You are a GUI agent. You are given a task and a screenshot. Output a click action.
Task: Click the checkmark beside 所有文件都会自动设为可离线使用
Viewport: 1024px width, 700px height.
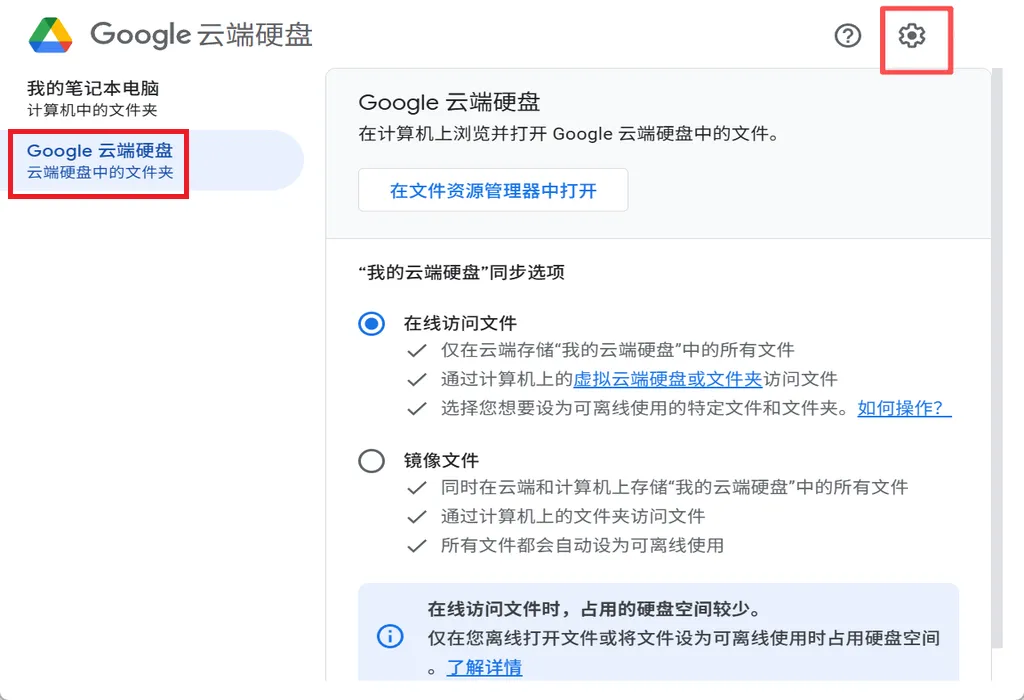tap(416, 545)
